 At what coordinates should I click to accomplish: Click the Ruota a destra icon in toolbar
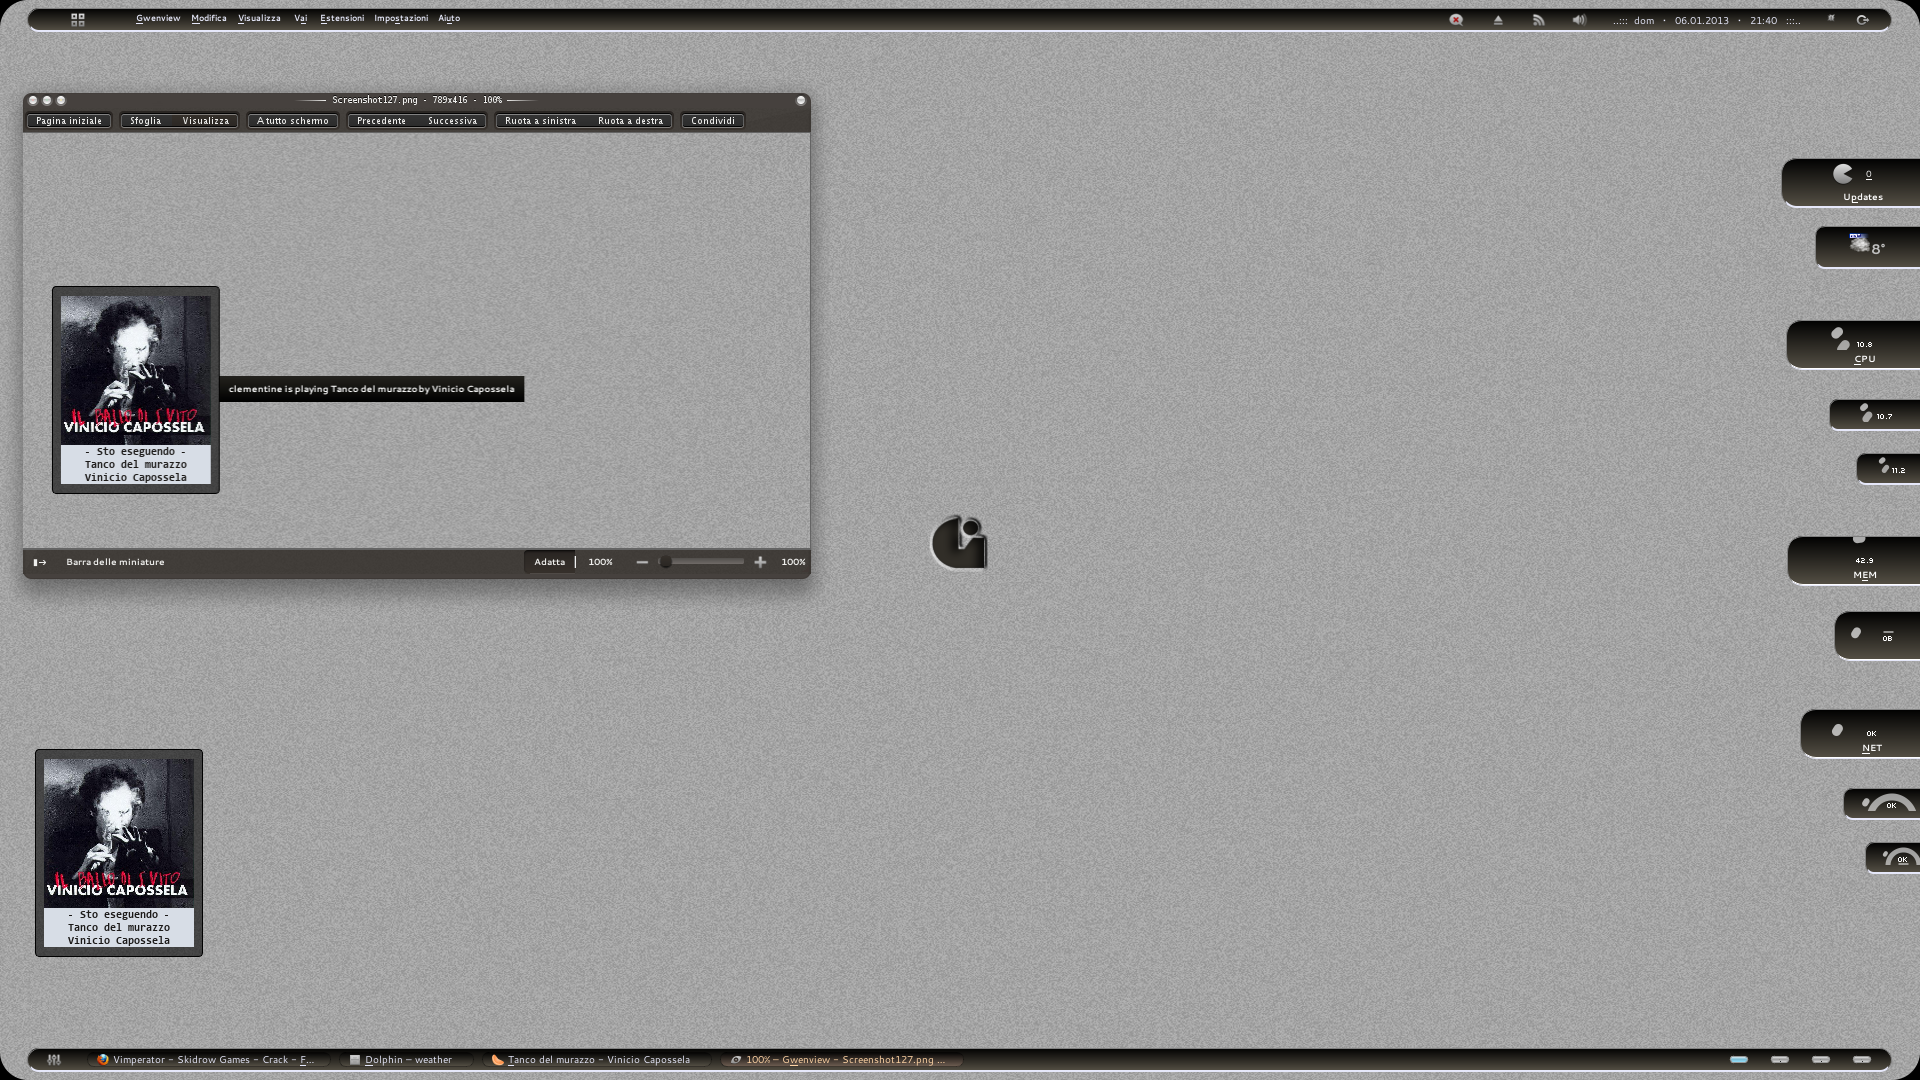click(629, 120)
